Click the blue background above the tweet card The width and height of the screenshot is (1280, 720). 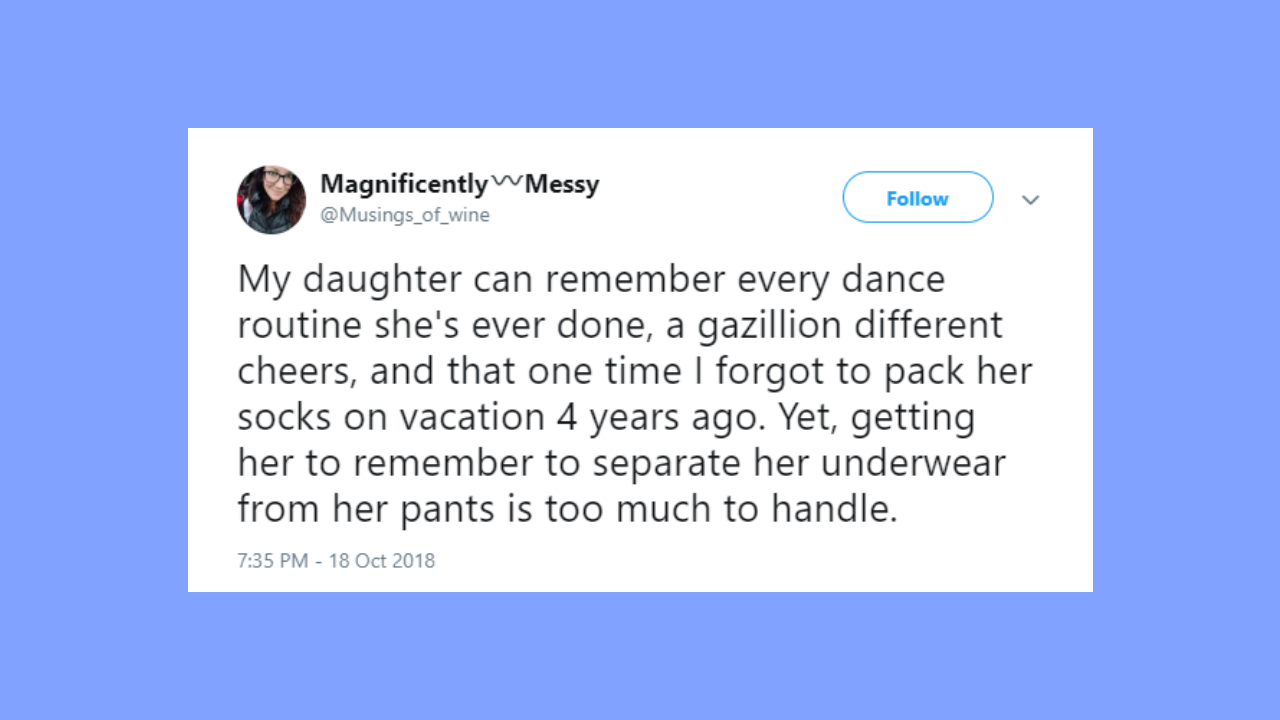pos(640,65)
